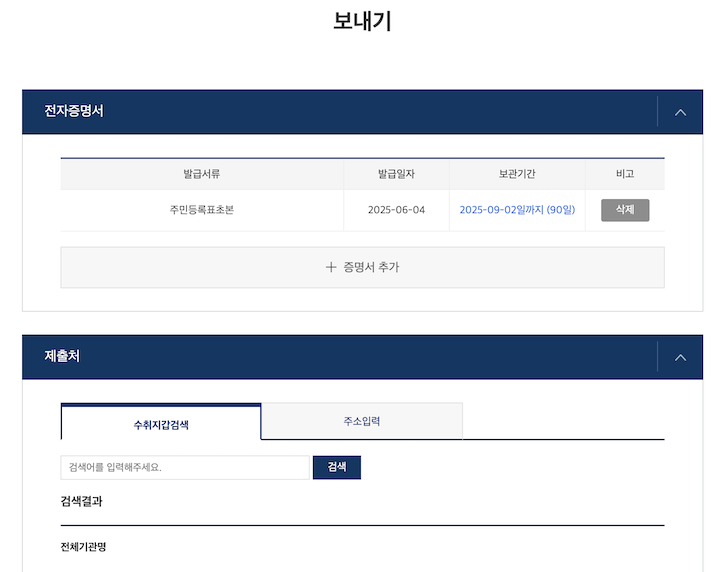Switch to the 수취지갑검색 tab

pyautogui.click(x=161, y=423)
